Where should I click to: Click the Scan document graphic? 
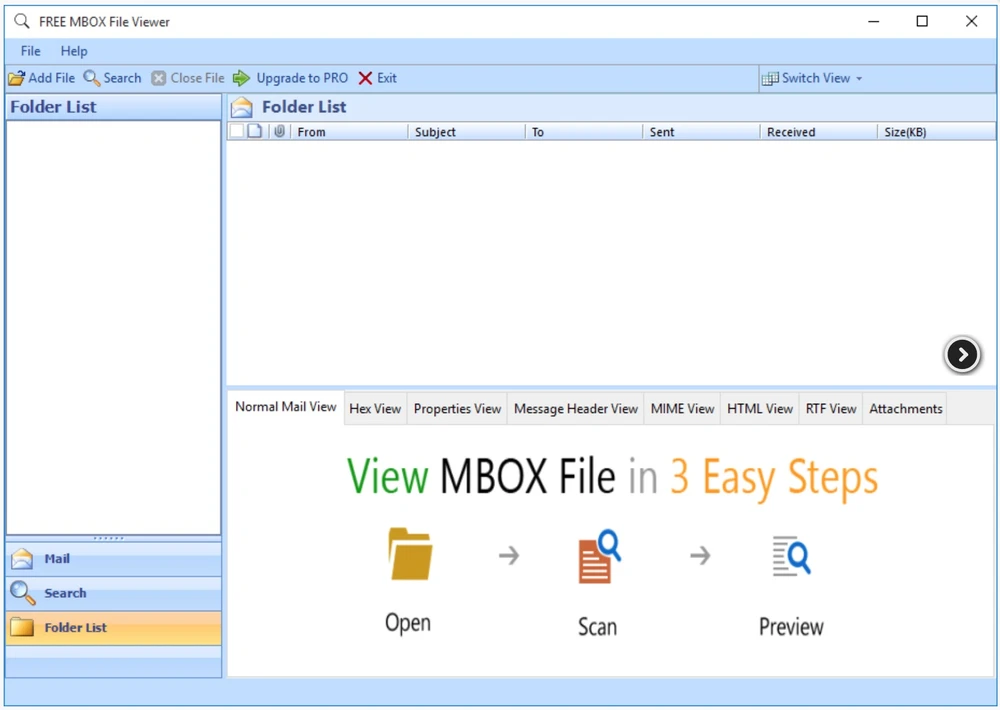click(x=599, y=556)
